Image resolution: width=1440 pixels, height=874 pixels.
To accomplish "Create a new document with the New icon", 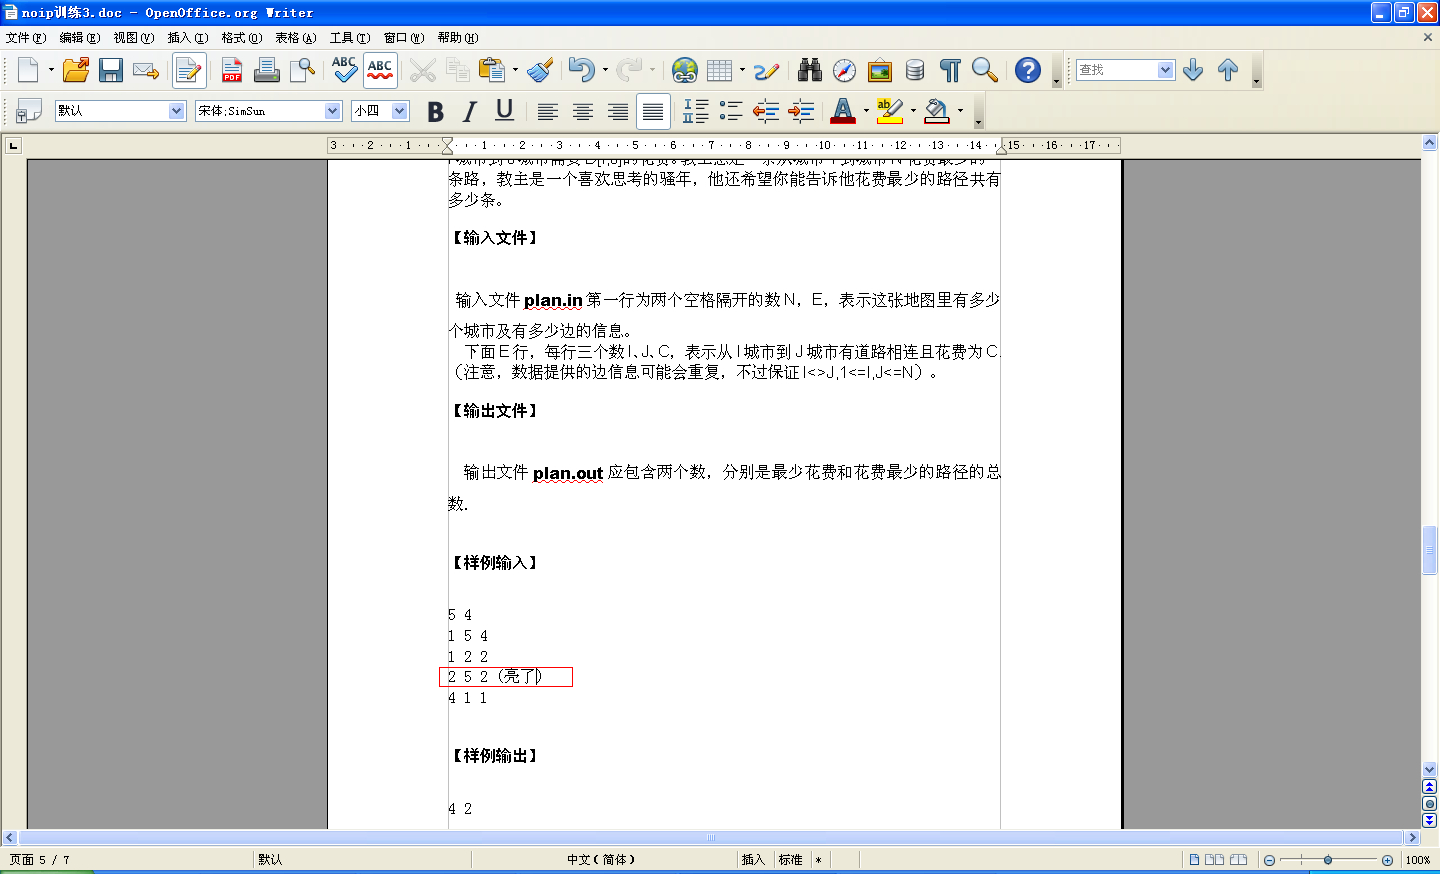I will [28, 70].
